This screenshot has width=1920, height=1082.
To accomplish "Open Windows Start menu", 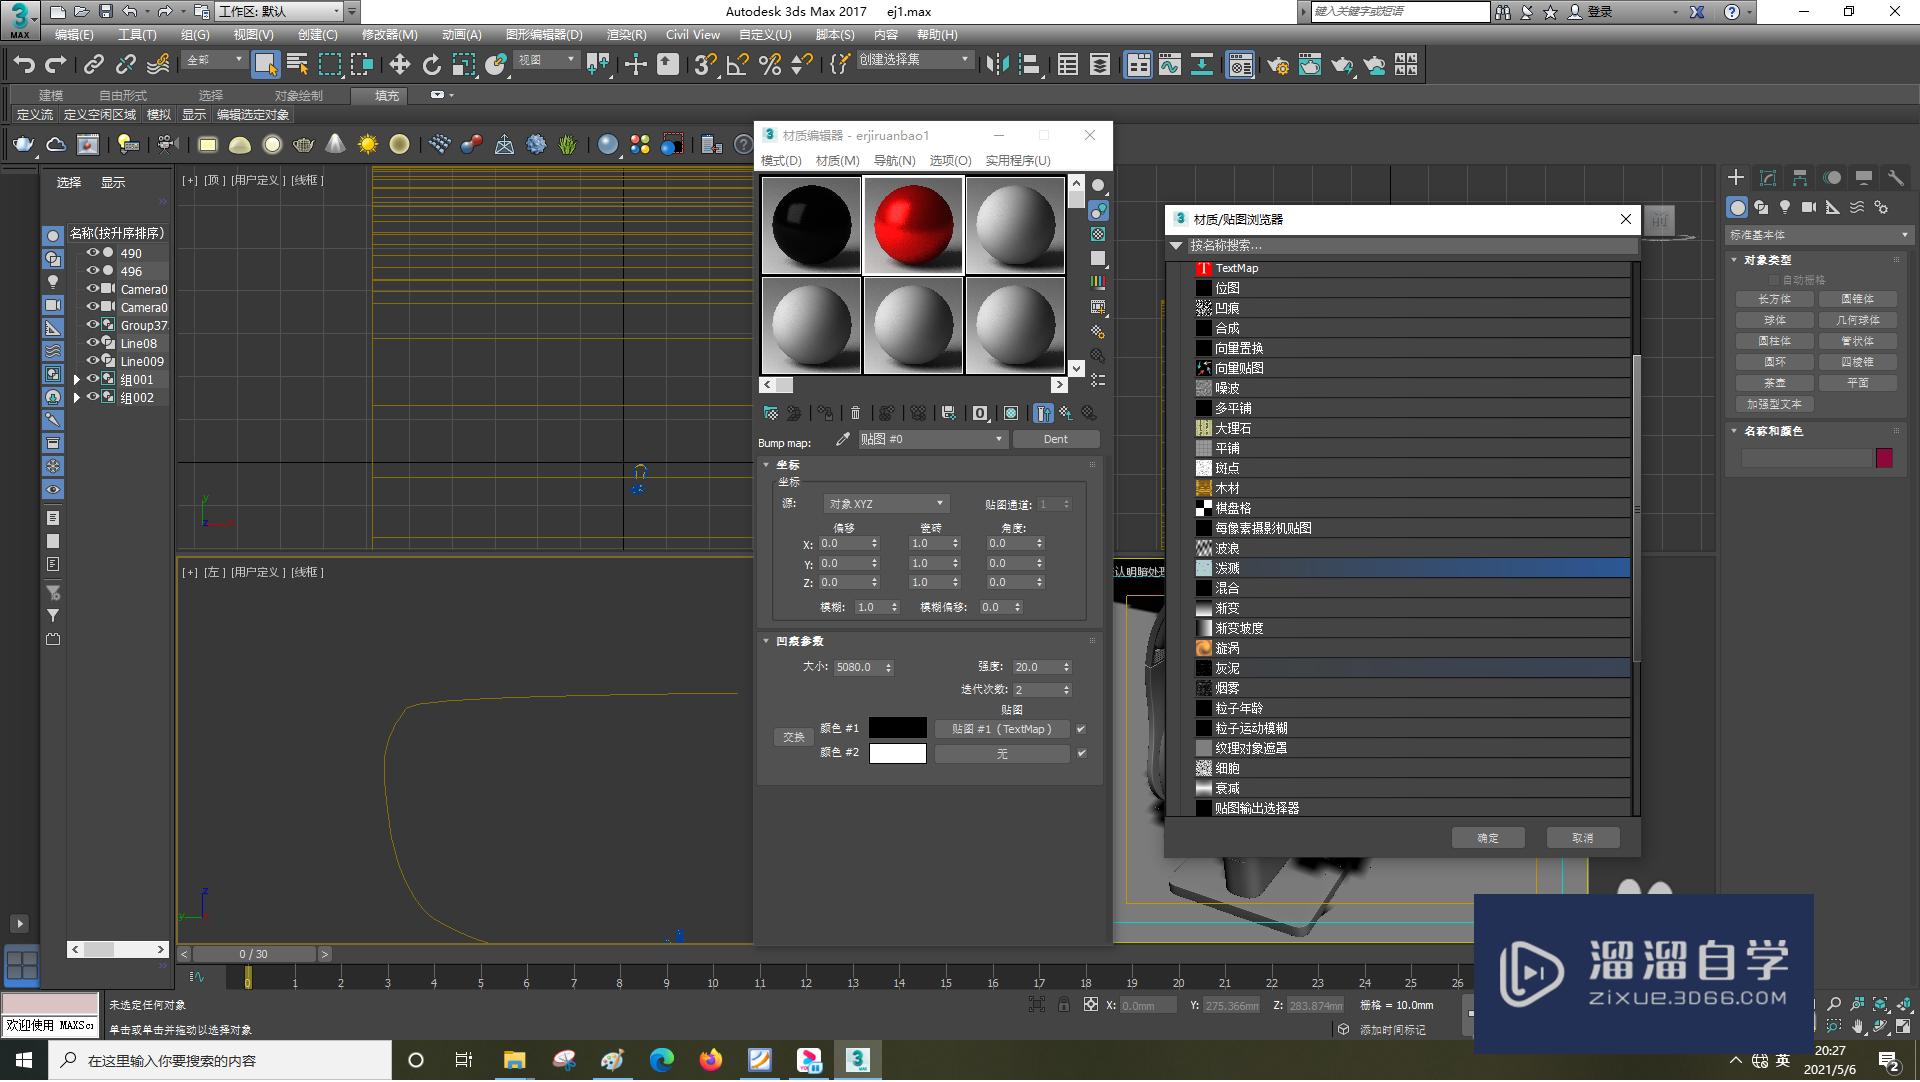I will (24, 1060).
